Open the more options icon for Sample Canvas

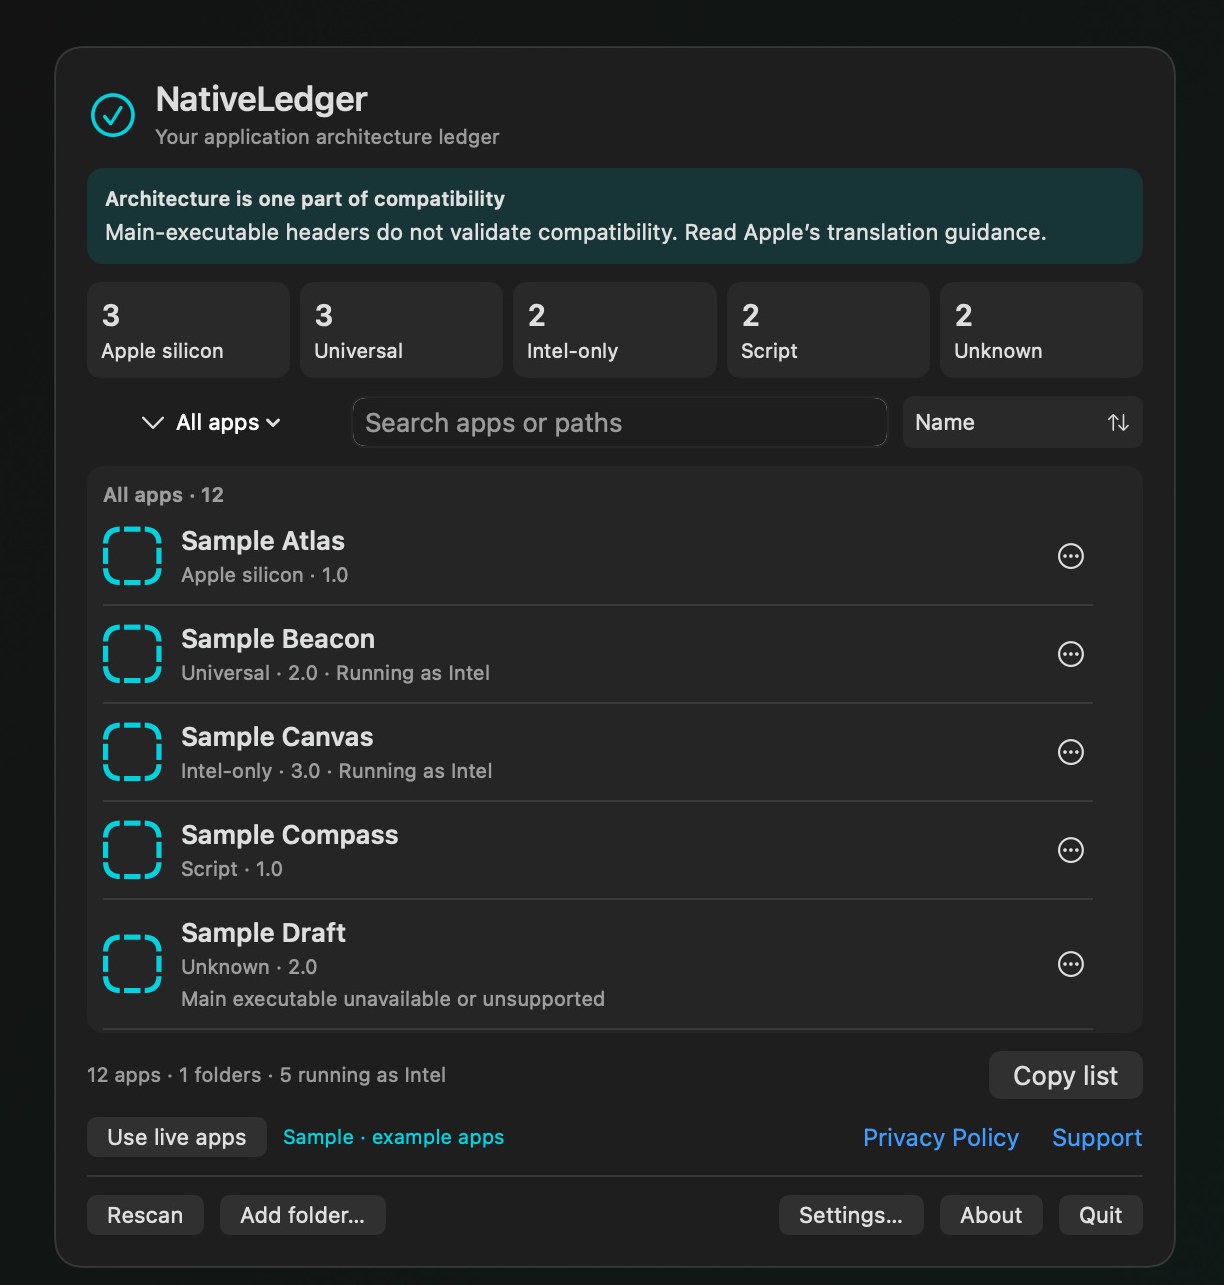pyautogui.click(x=1070, y=752)
